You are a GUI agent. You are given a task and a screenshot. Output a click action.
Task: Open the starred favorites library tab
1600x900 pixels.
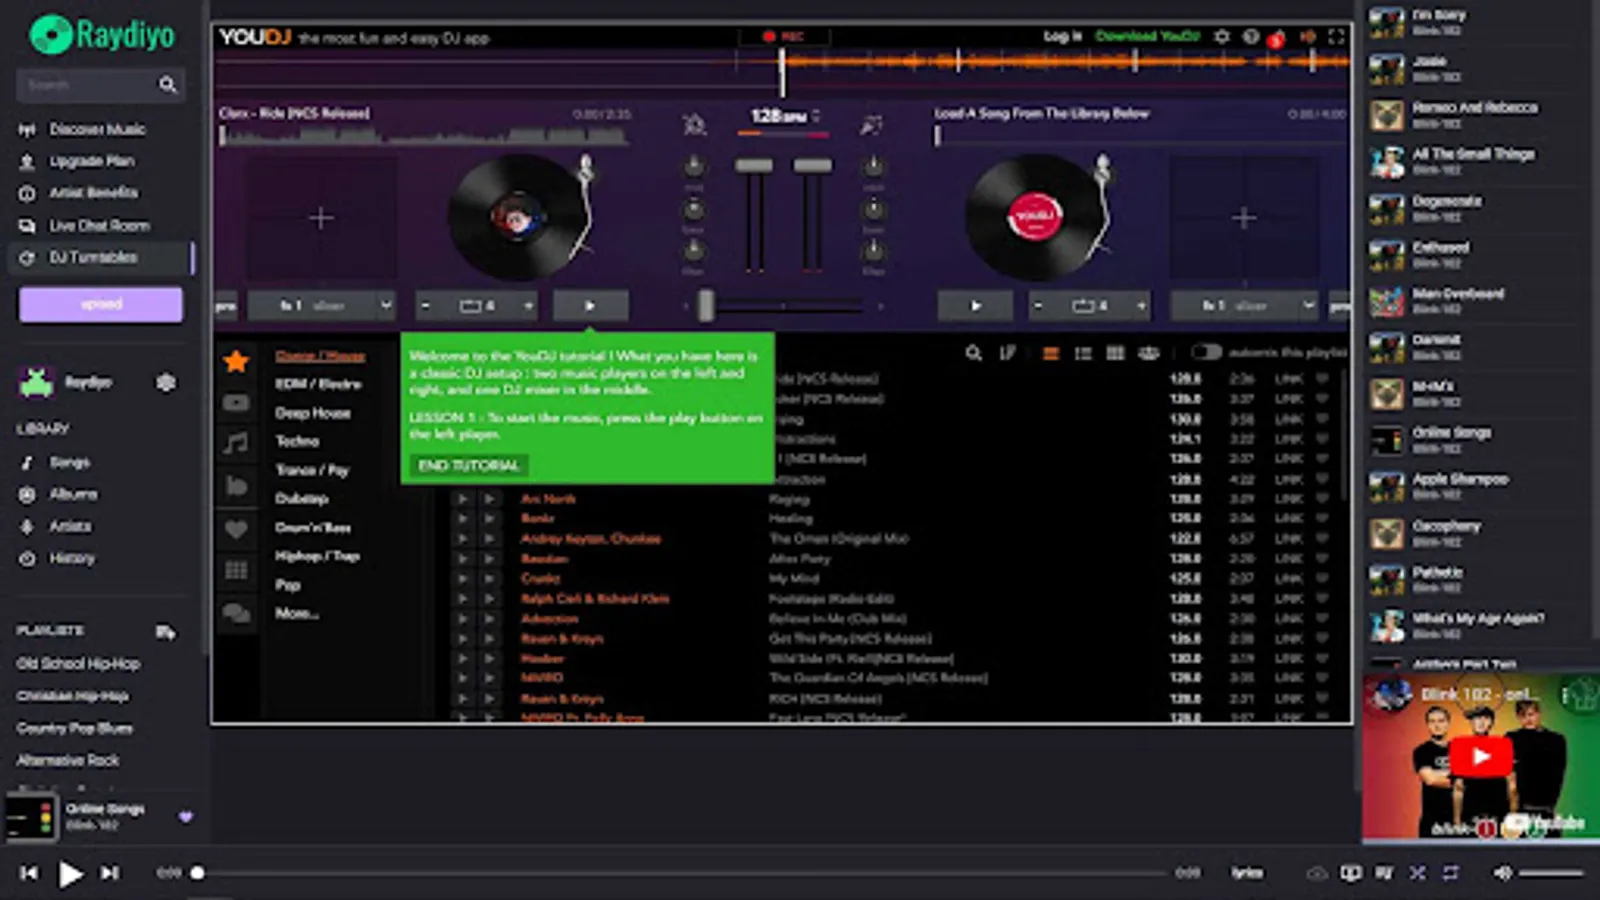(236, 361)
